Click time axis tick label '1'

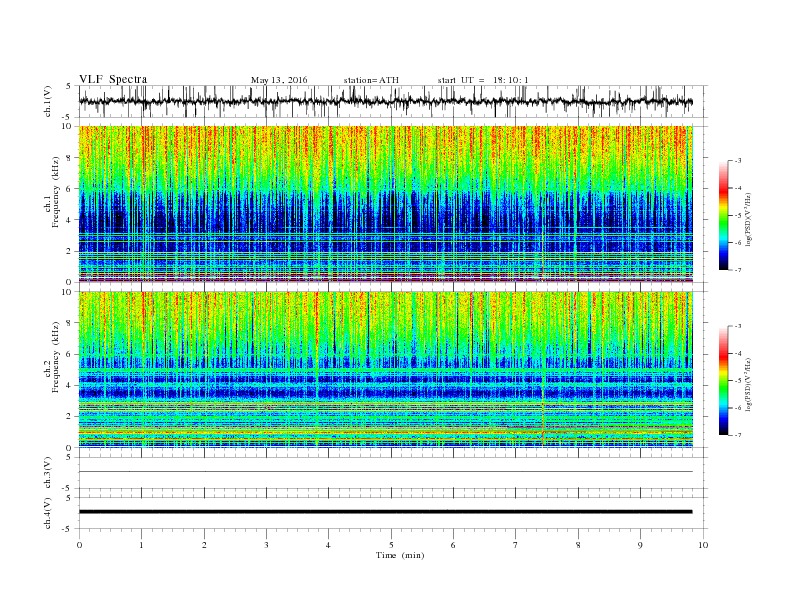tap(141, 545)
